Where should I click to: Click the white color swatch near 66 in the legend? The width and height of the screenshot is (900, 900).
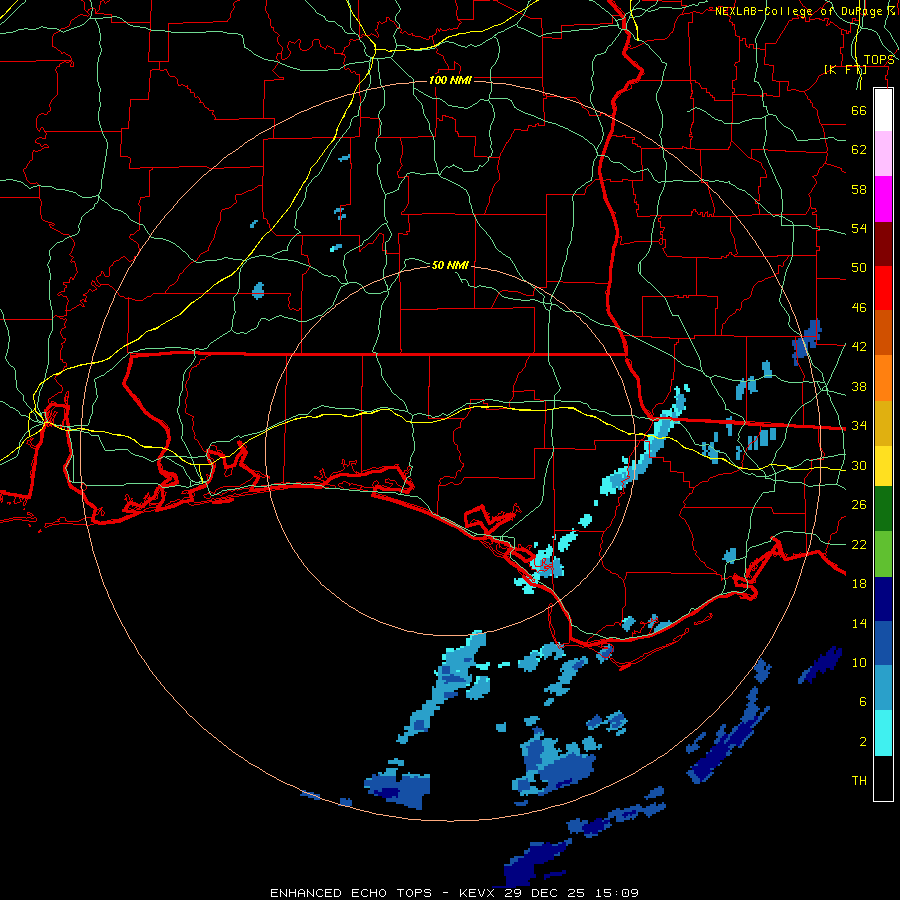(883, 110)
